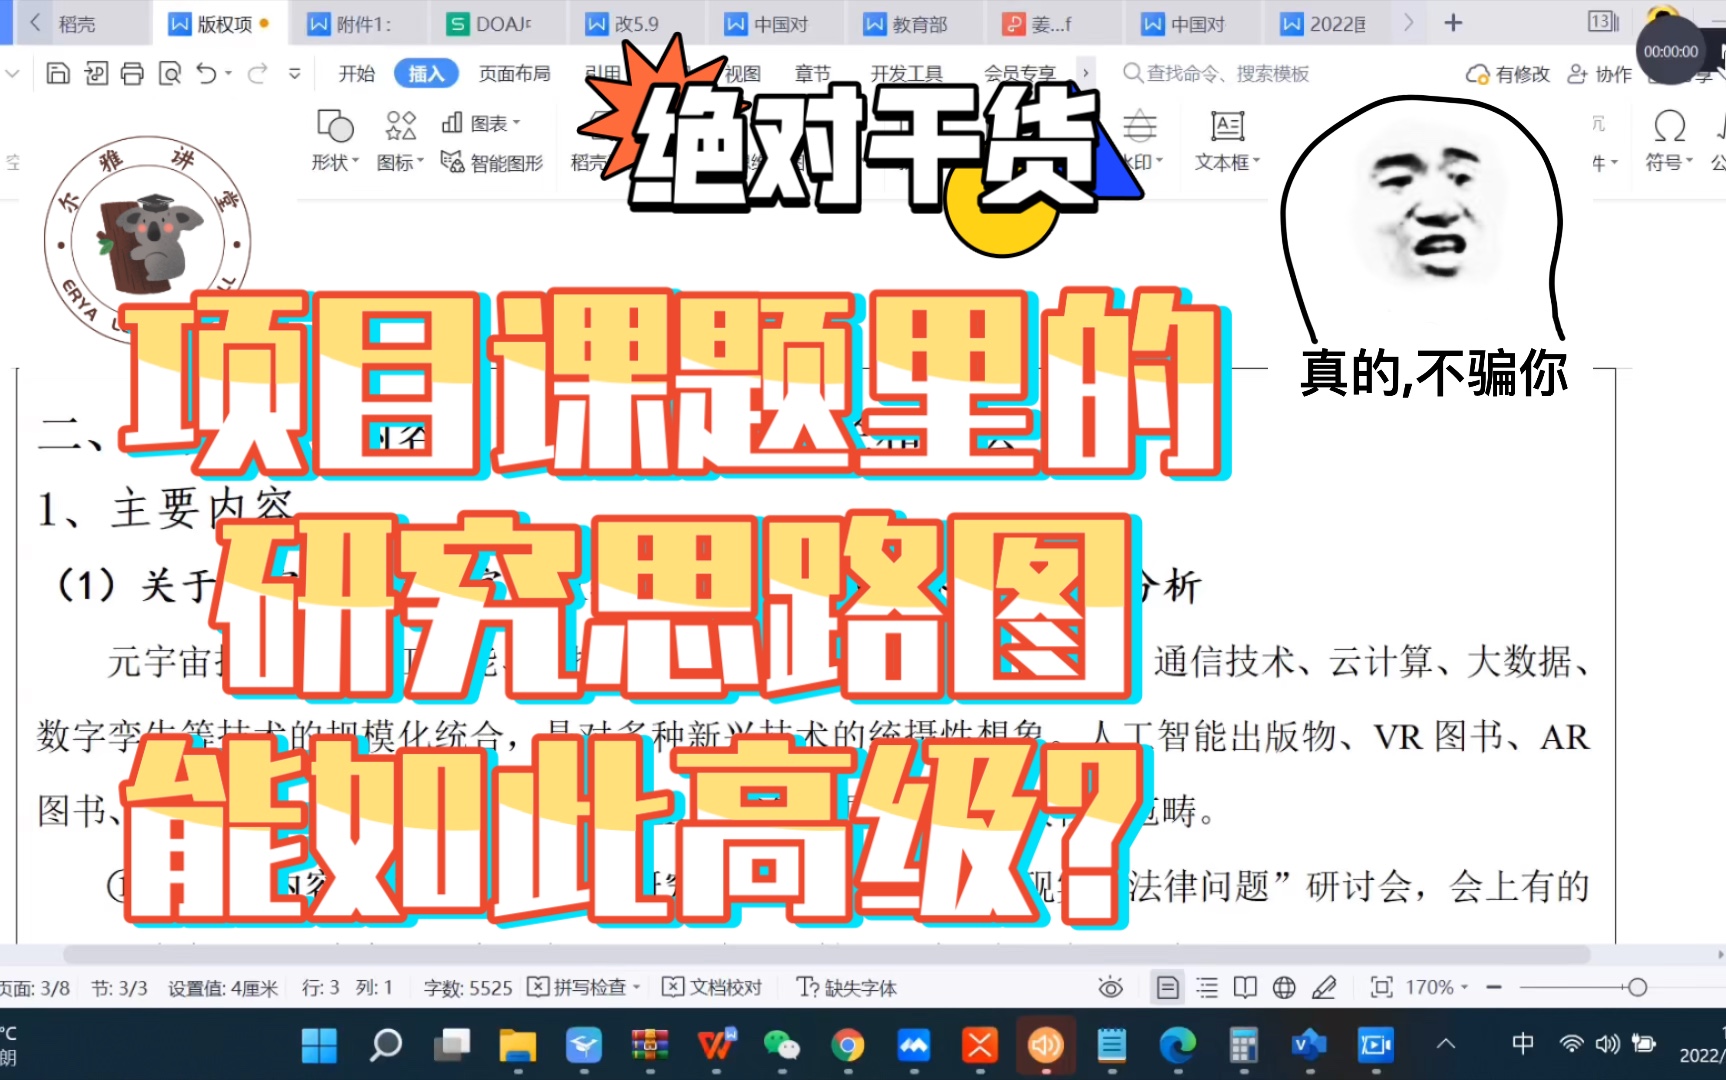Expand the Undo history dropdown arrow

(228, 73)
